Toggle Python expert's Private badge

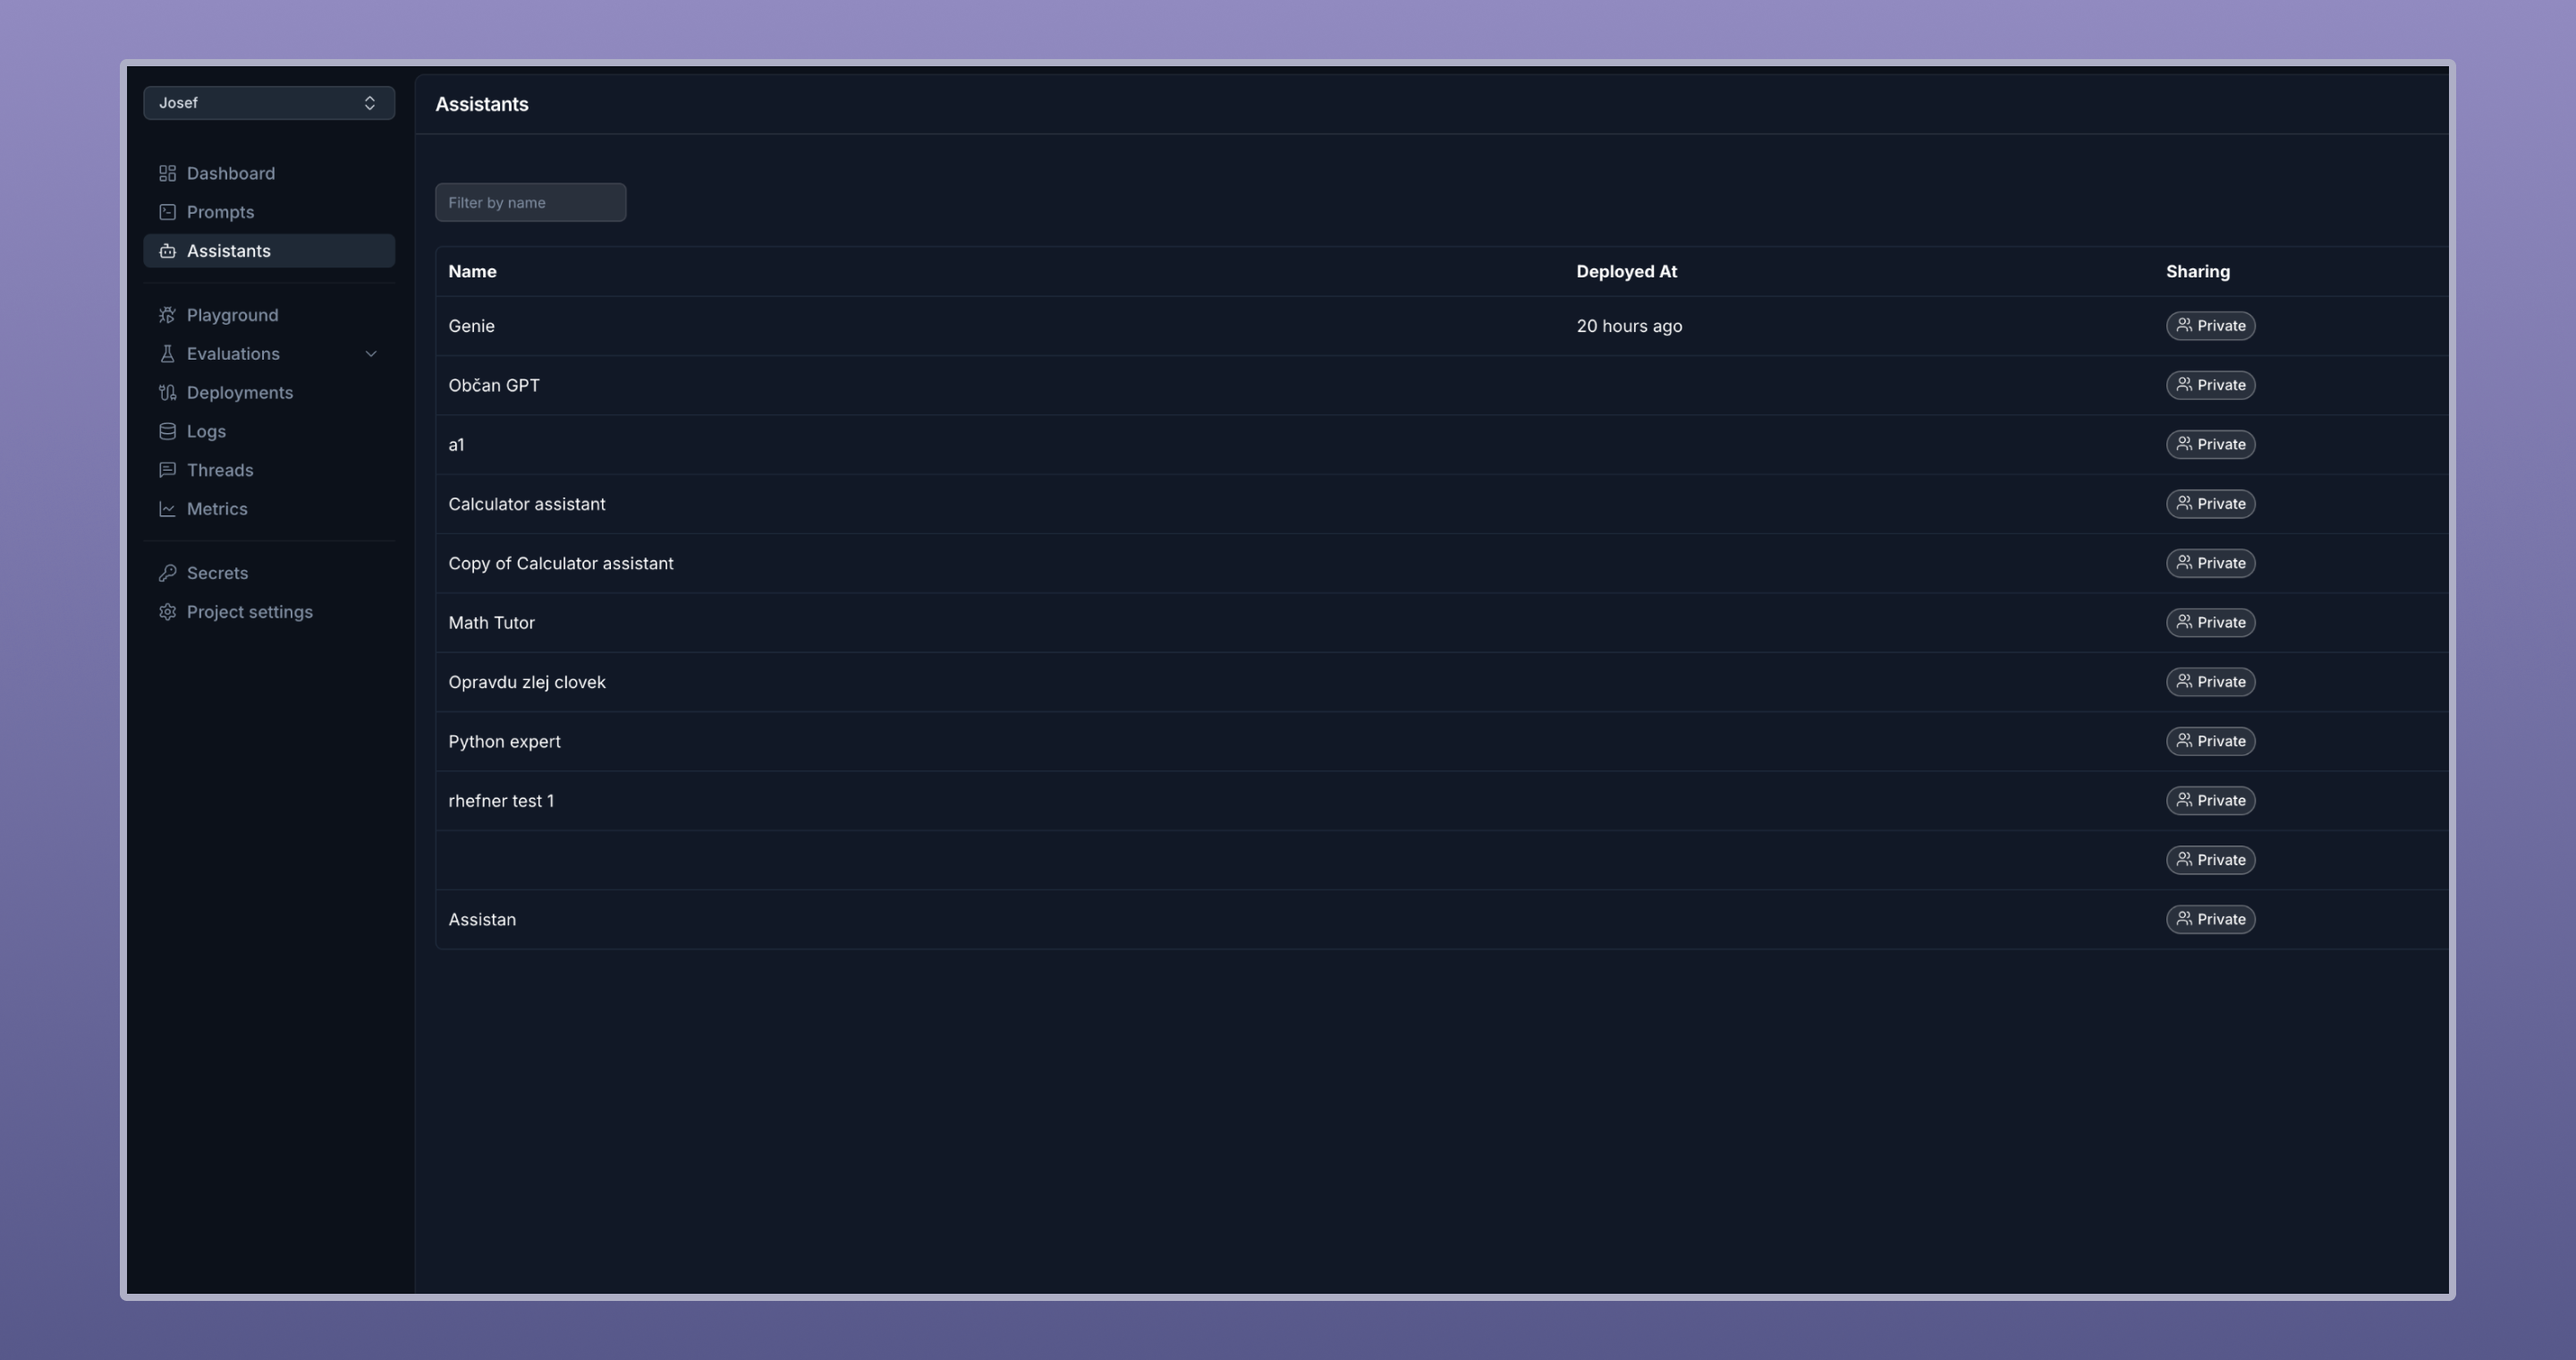[x=2210, y=741]
